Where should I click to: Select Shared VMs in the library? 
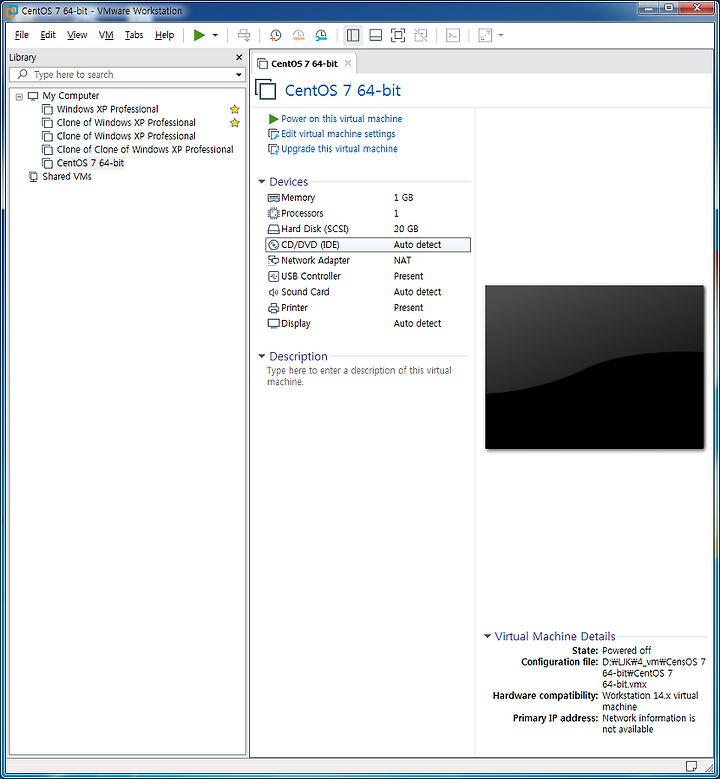(67, 176)
